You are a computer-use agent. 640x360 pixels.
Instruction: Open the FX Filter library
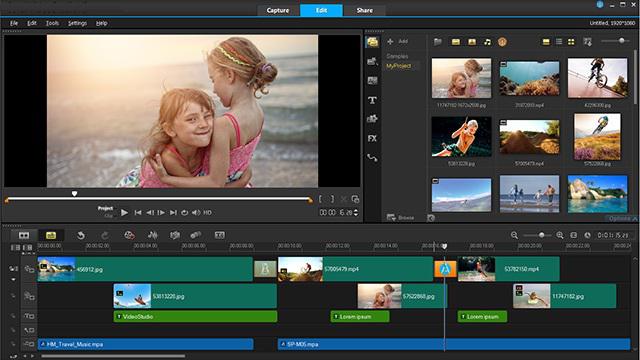click(372, 138)
